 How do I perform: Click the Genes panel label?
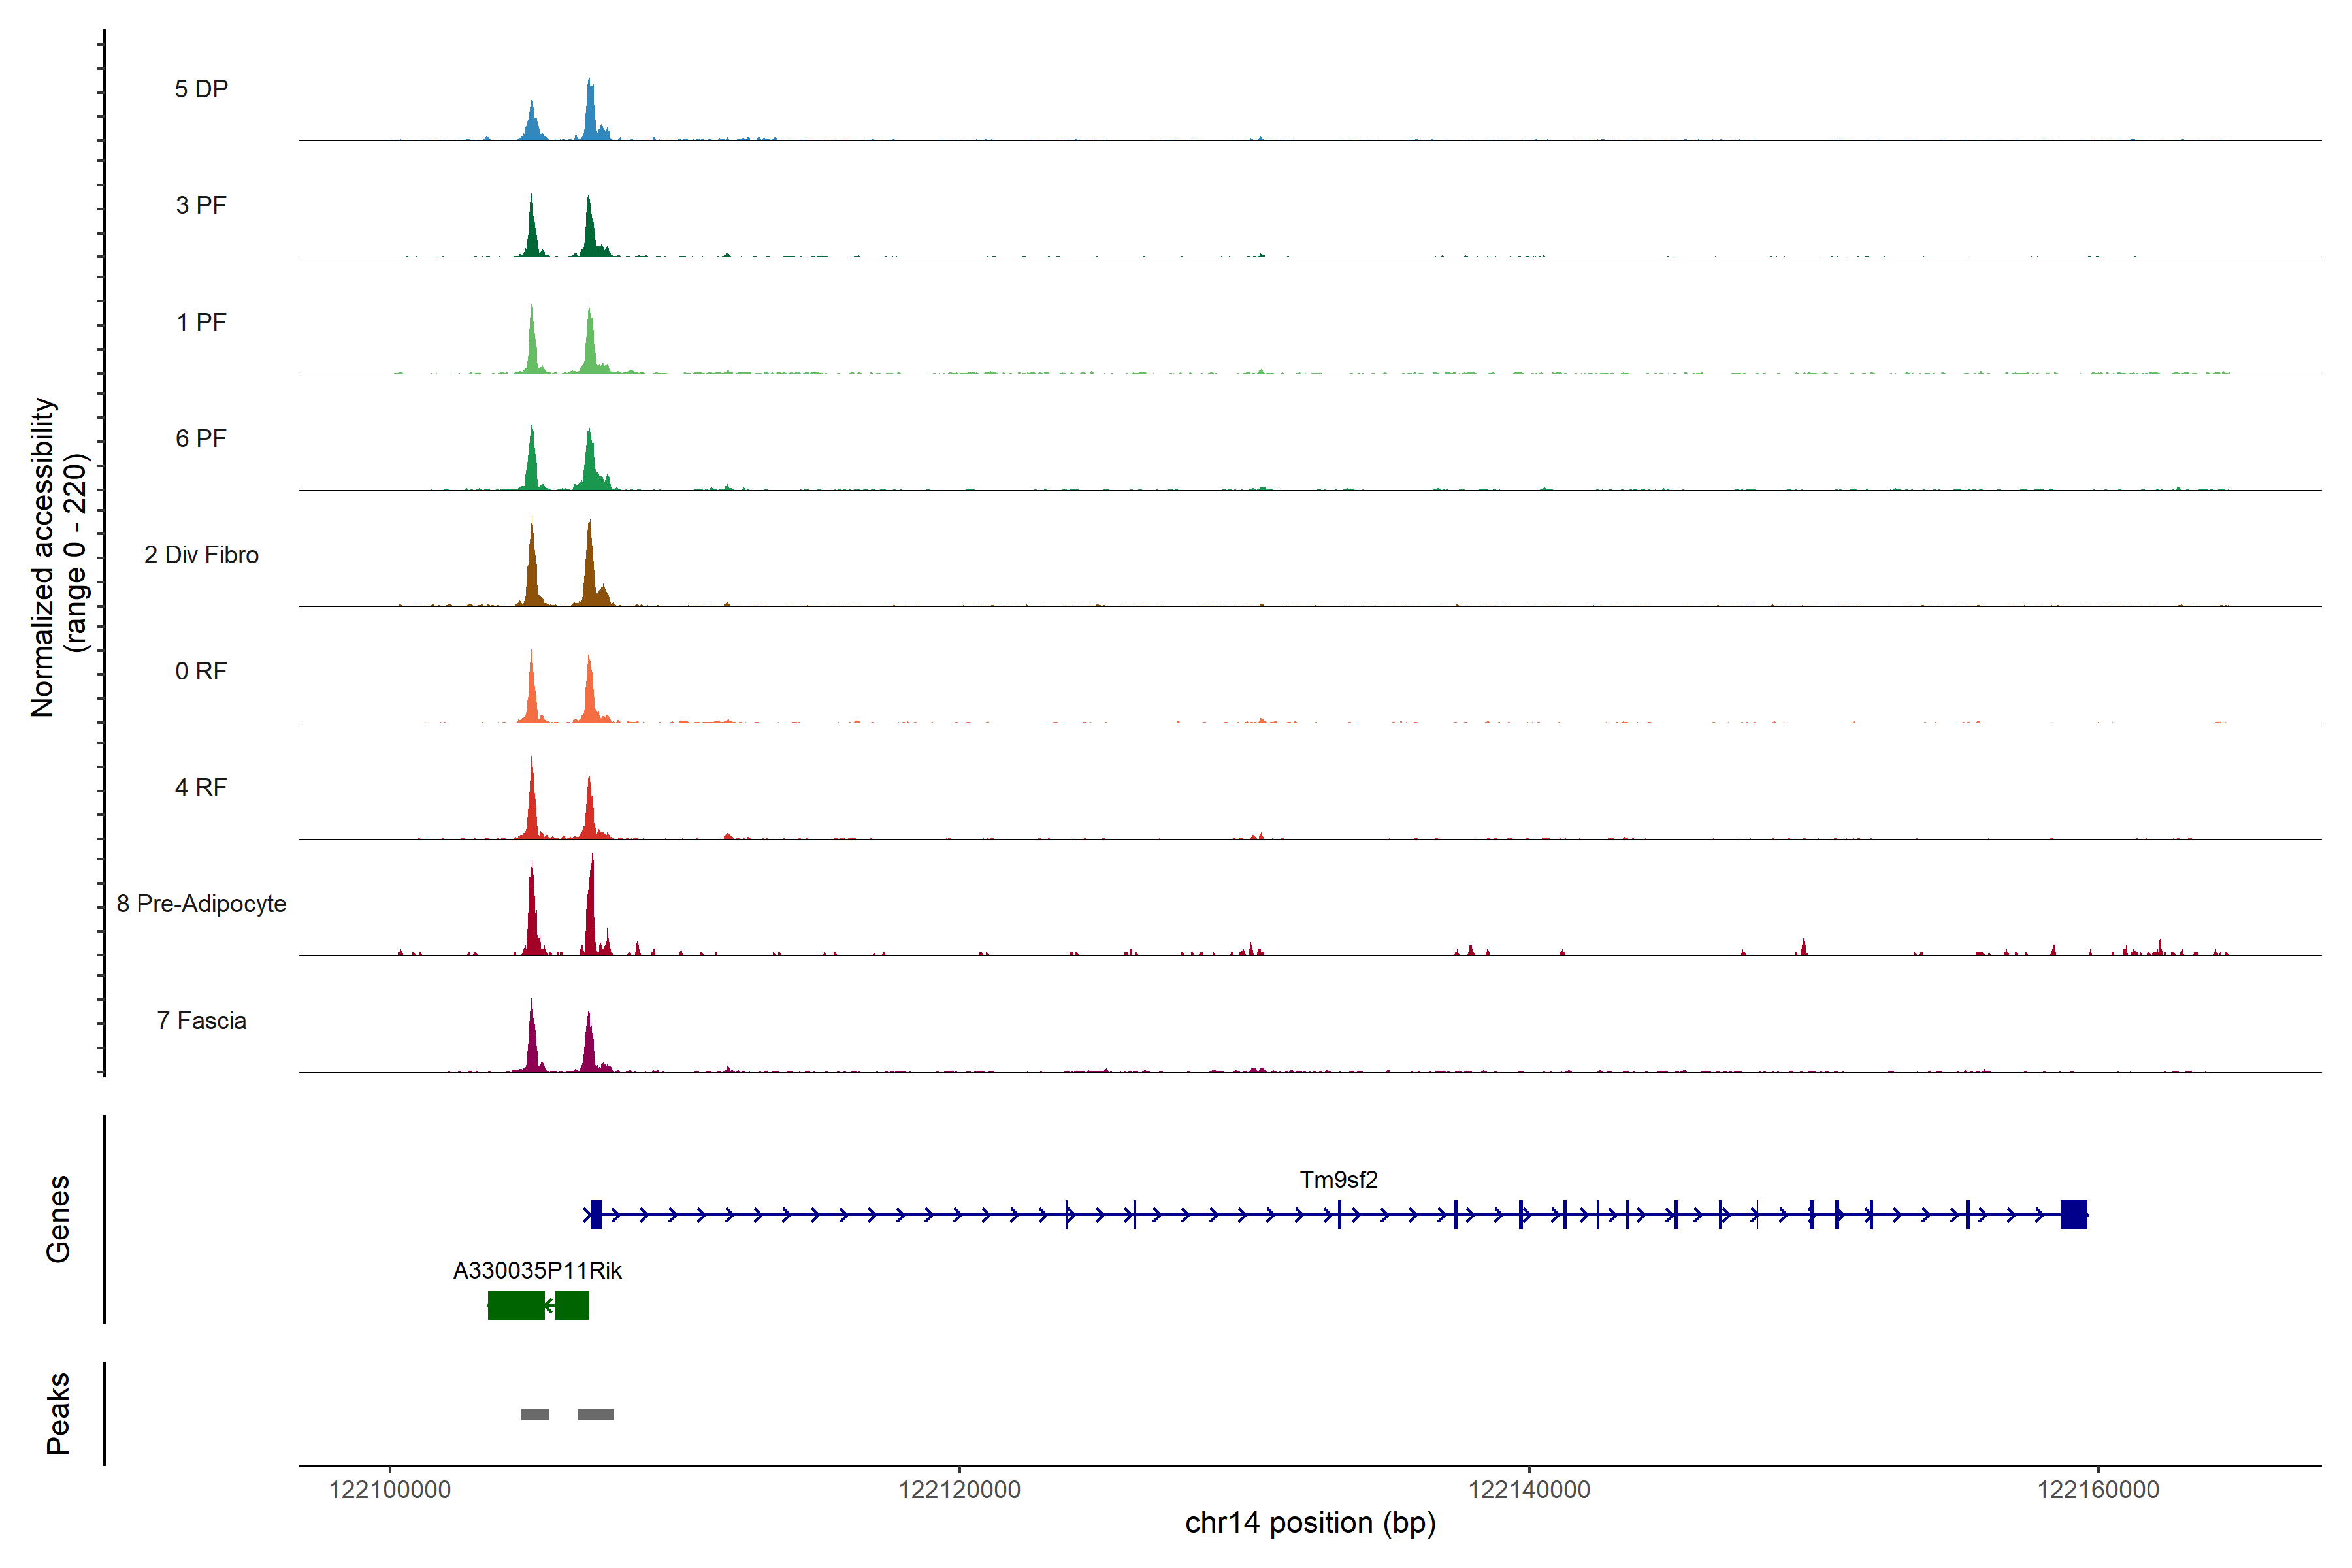pos(58,1219)
